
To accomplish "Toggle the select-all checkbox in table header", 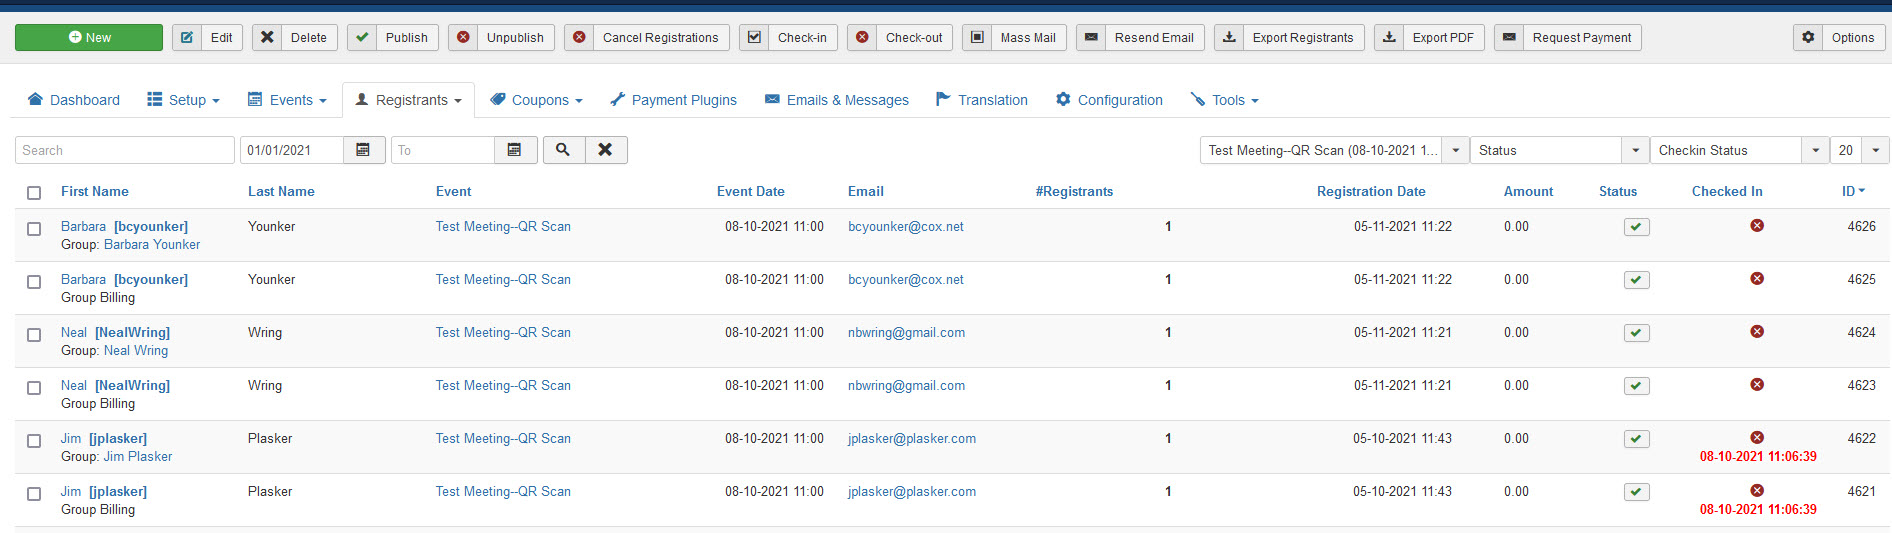I will [34, 193].
